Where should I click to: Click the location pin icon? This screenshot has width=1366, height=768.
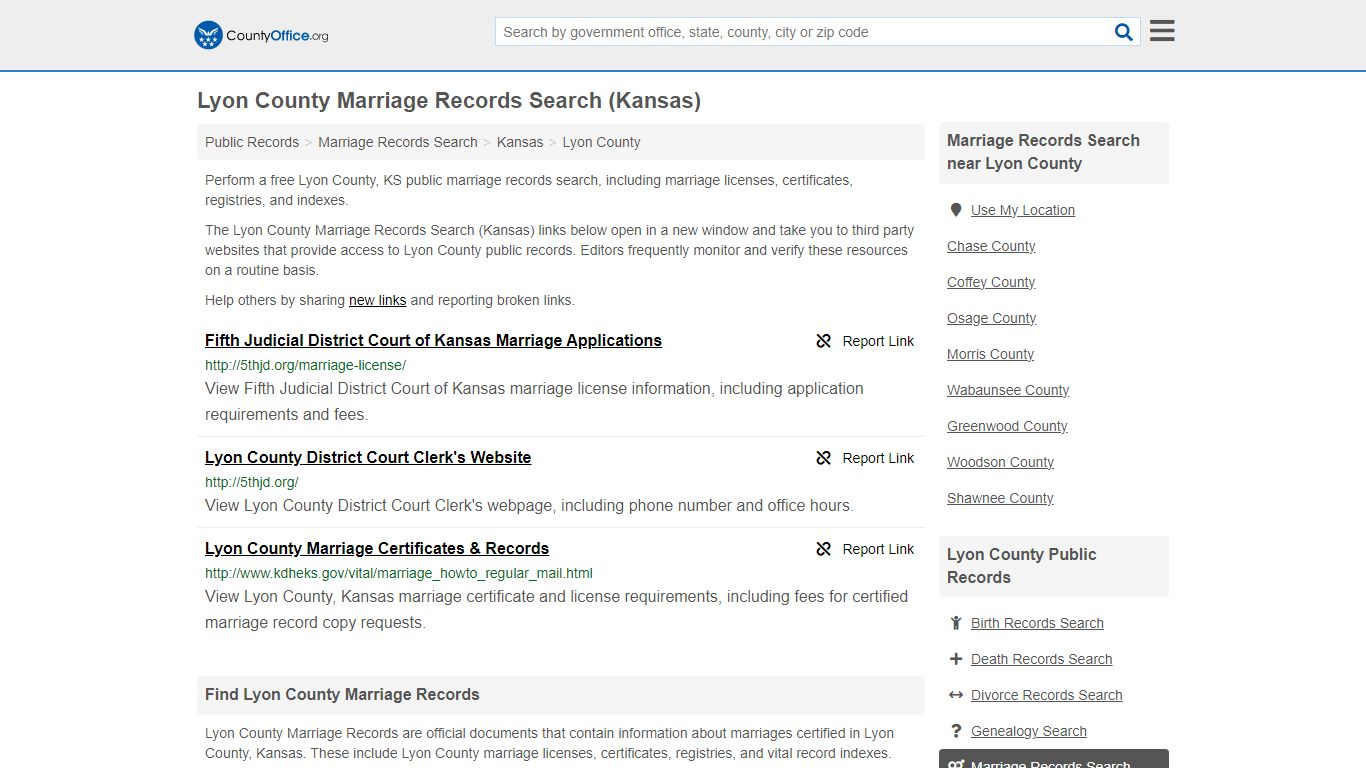pos(956,210)
